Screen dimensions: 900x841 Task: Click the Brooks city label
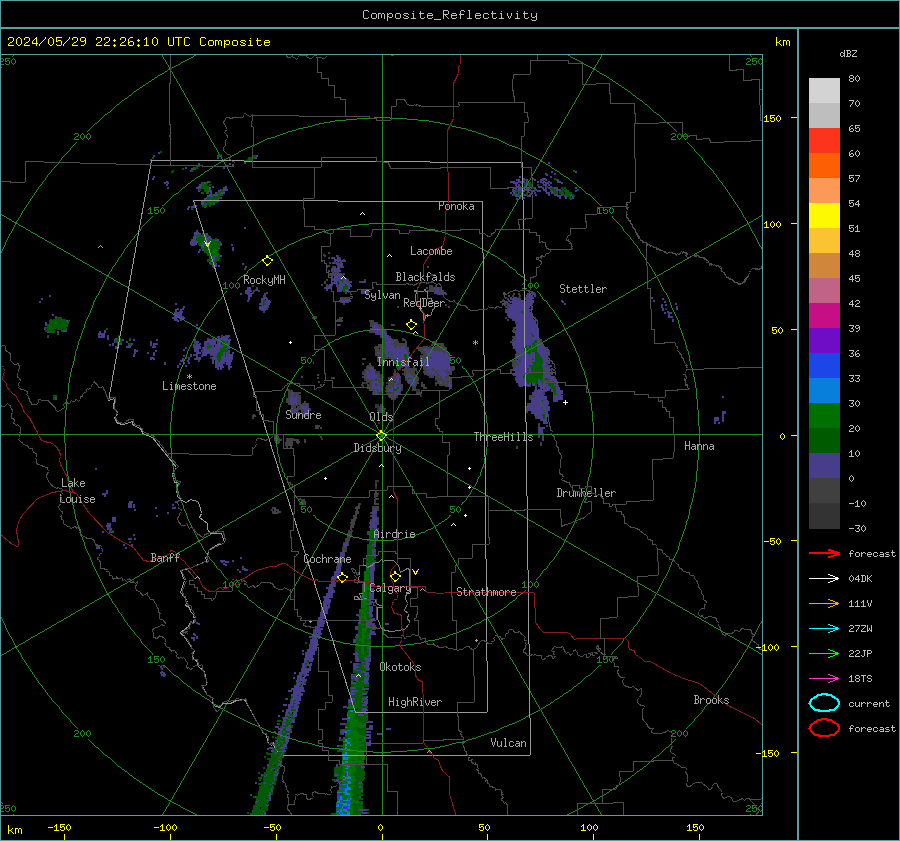(711, 700)
